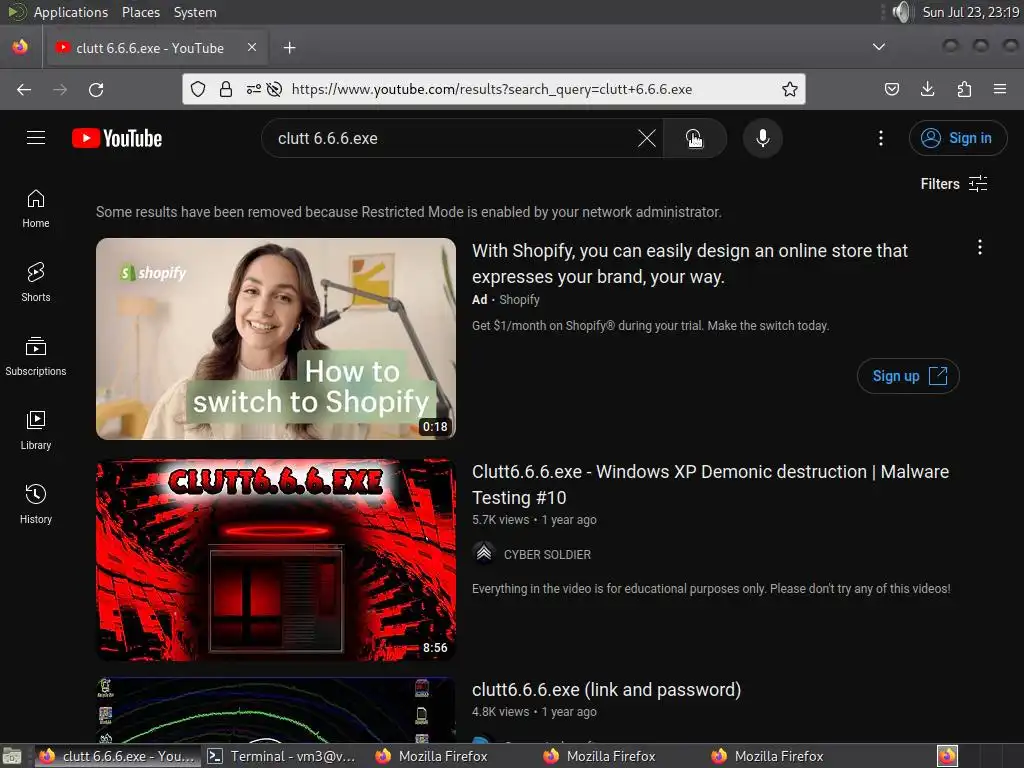Viewport: 1024px width, 768px height.
Task: Click "Everything in the video is for educational" description
Action: tap(711, 588)
